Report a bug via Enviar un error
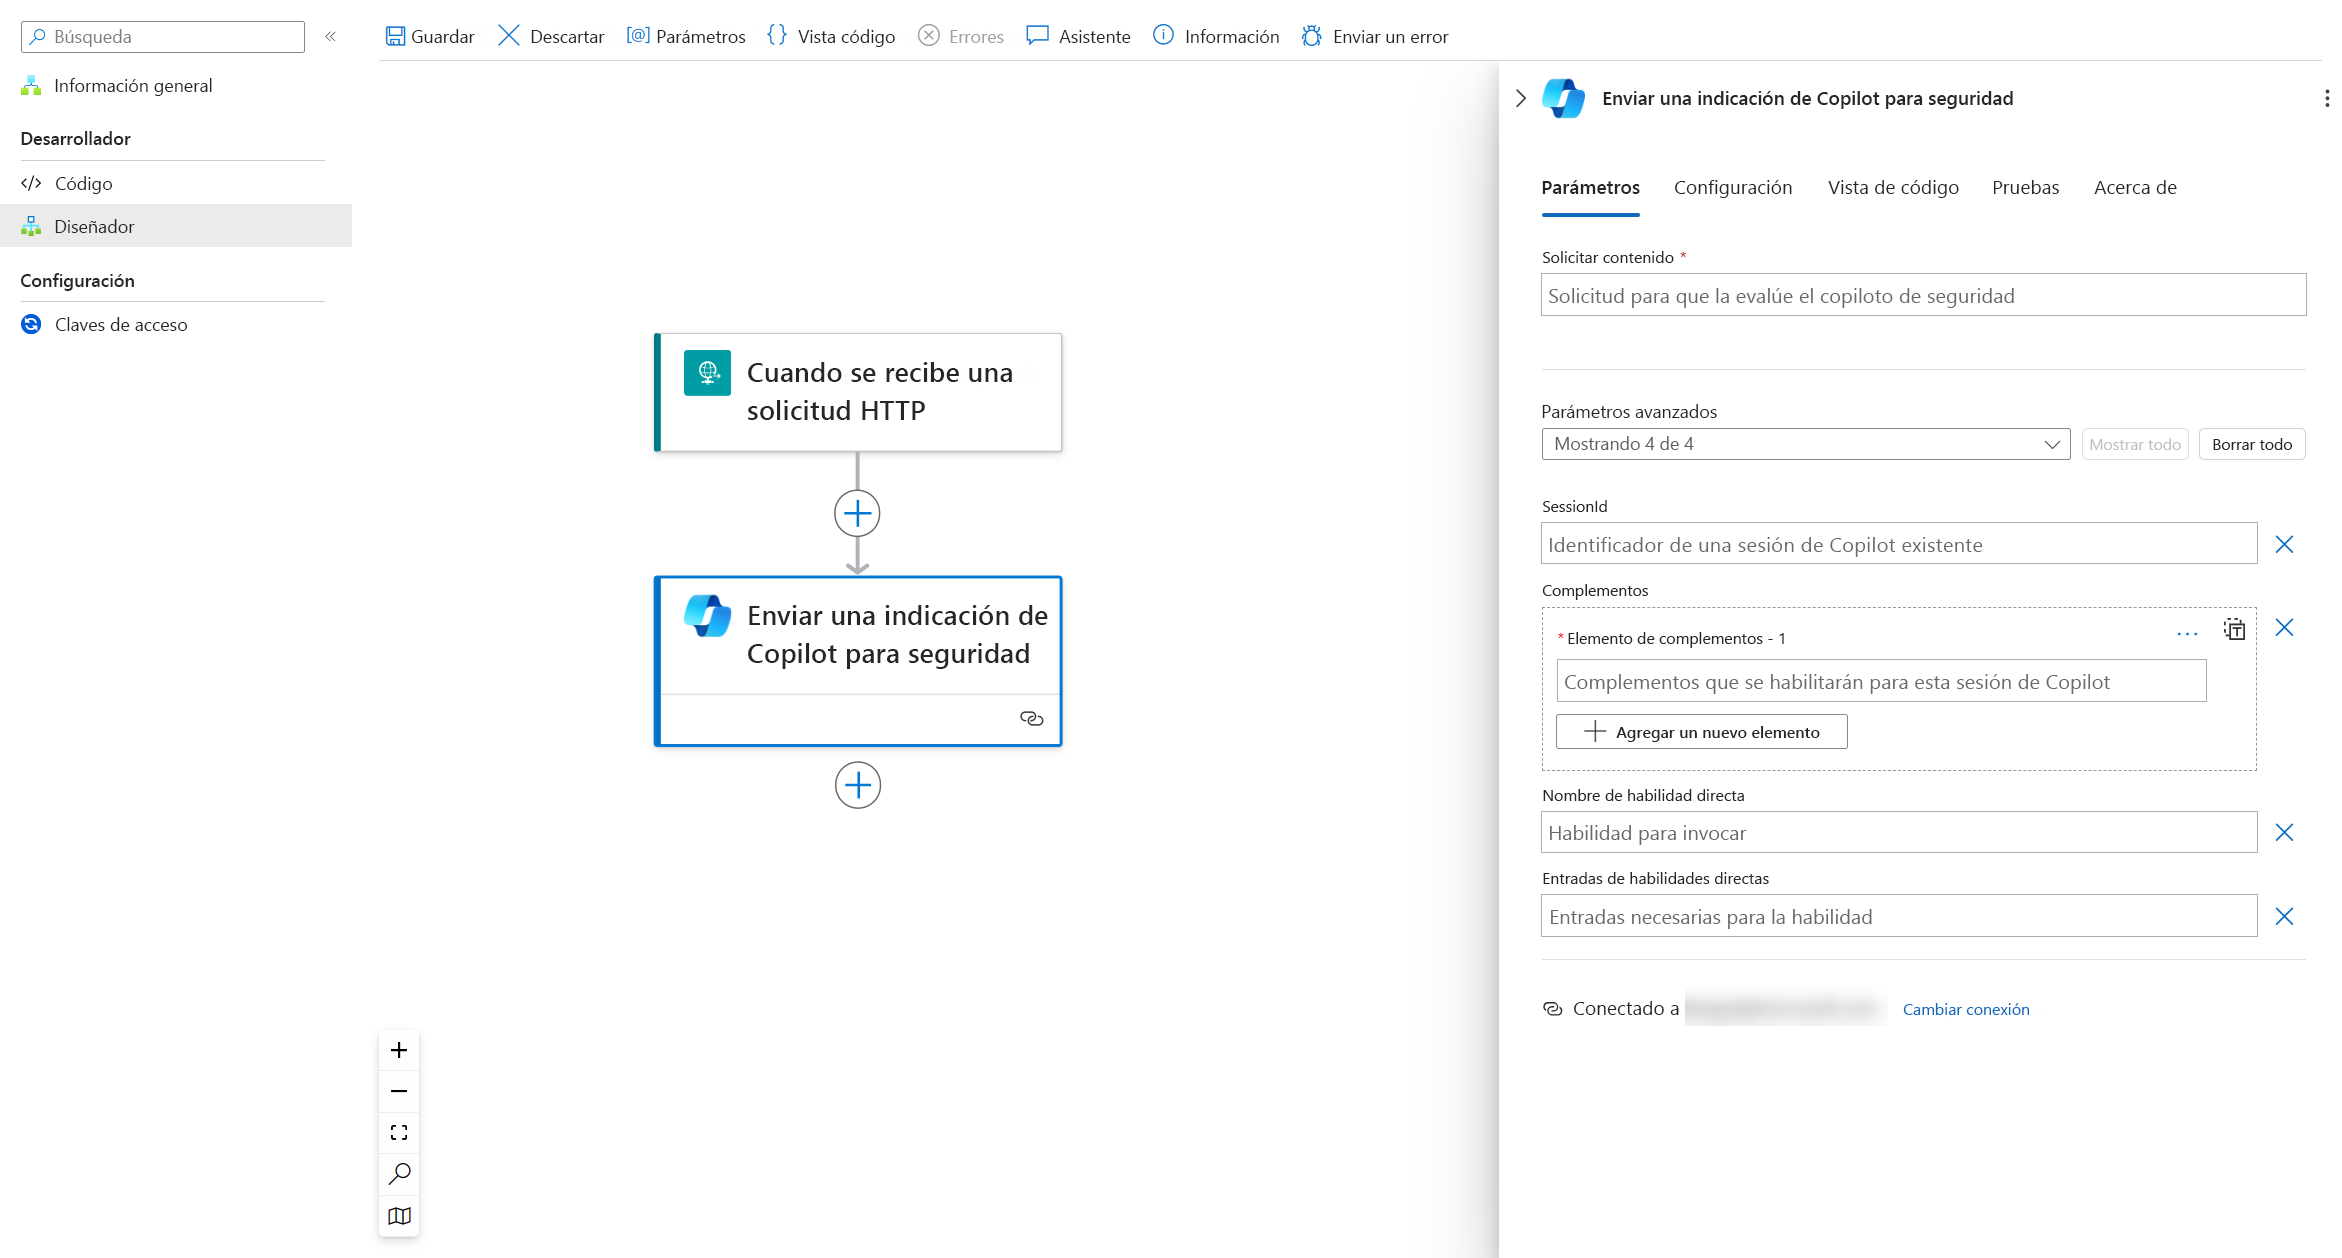The width and height of the screenshot is (2342, 1258). coord(1374,36)
